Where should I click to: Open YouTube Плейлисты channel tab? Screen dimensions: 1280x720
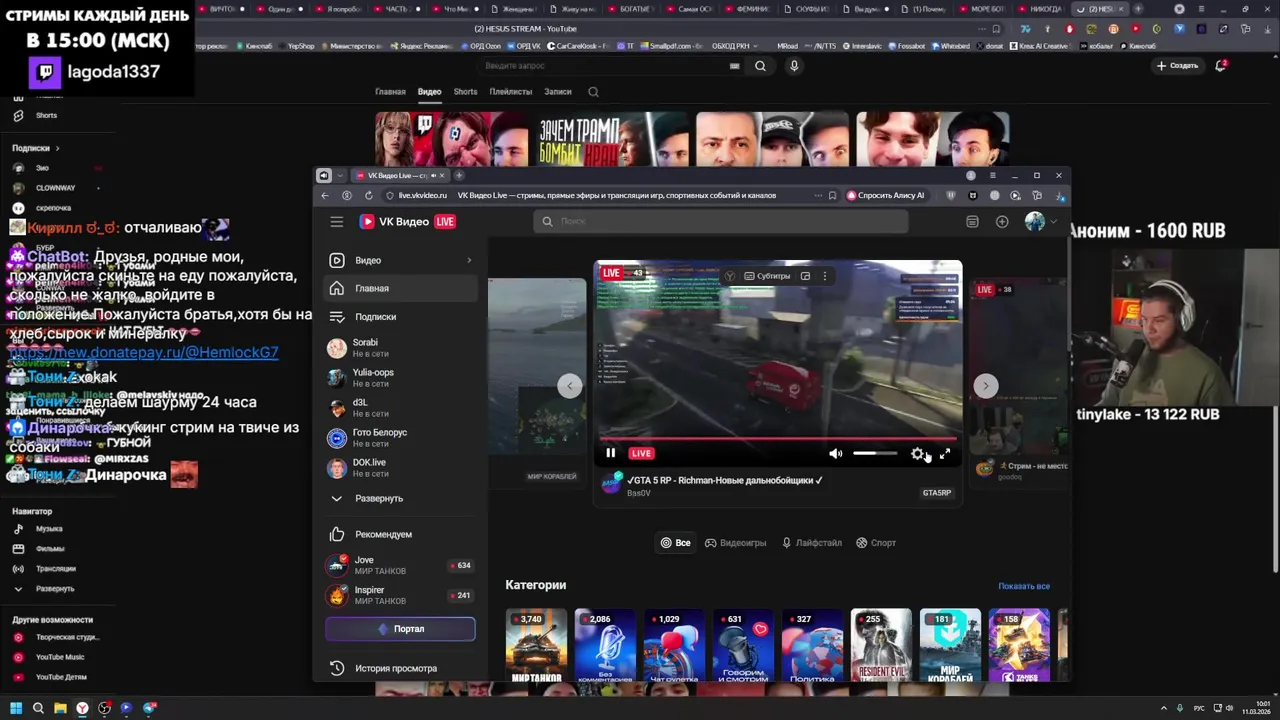coord(511,92)
